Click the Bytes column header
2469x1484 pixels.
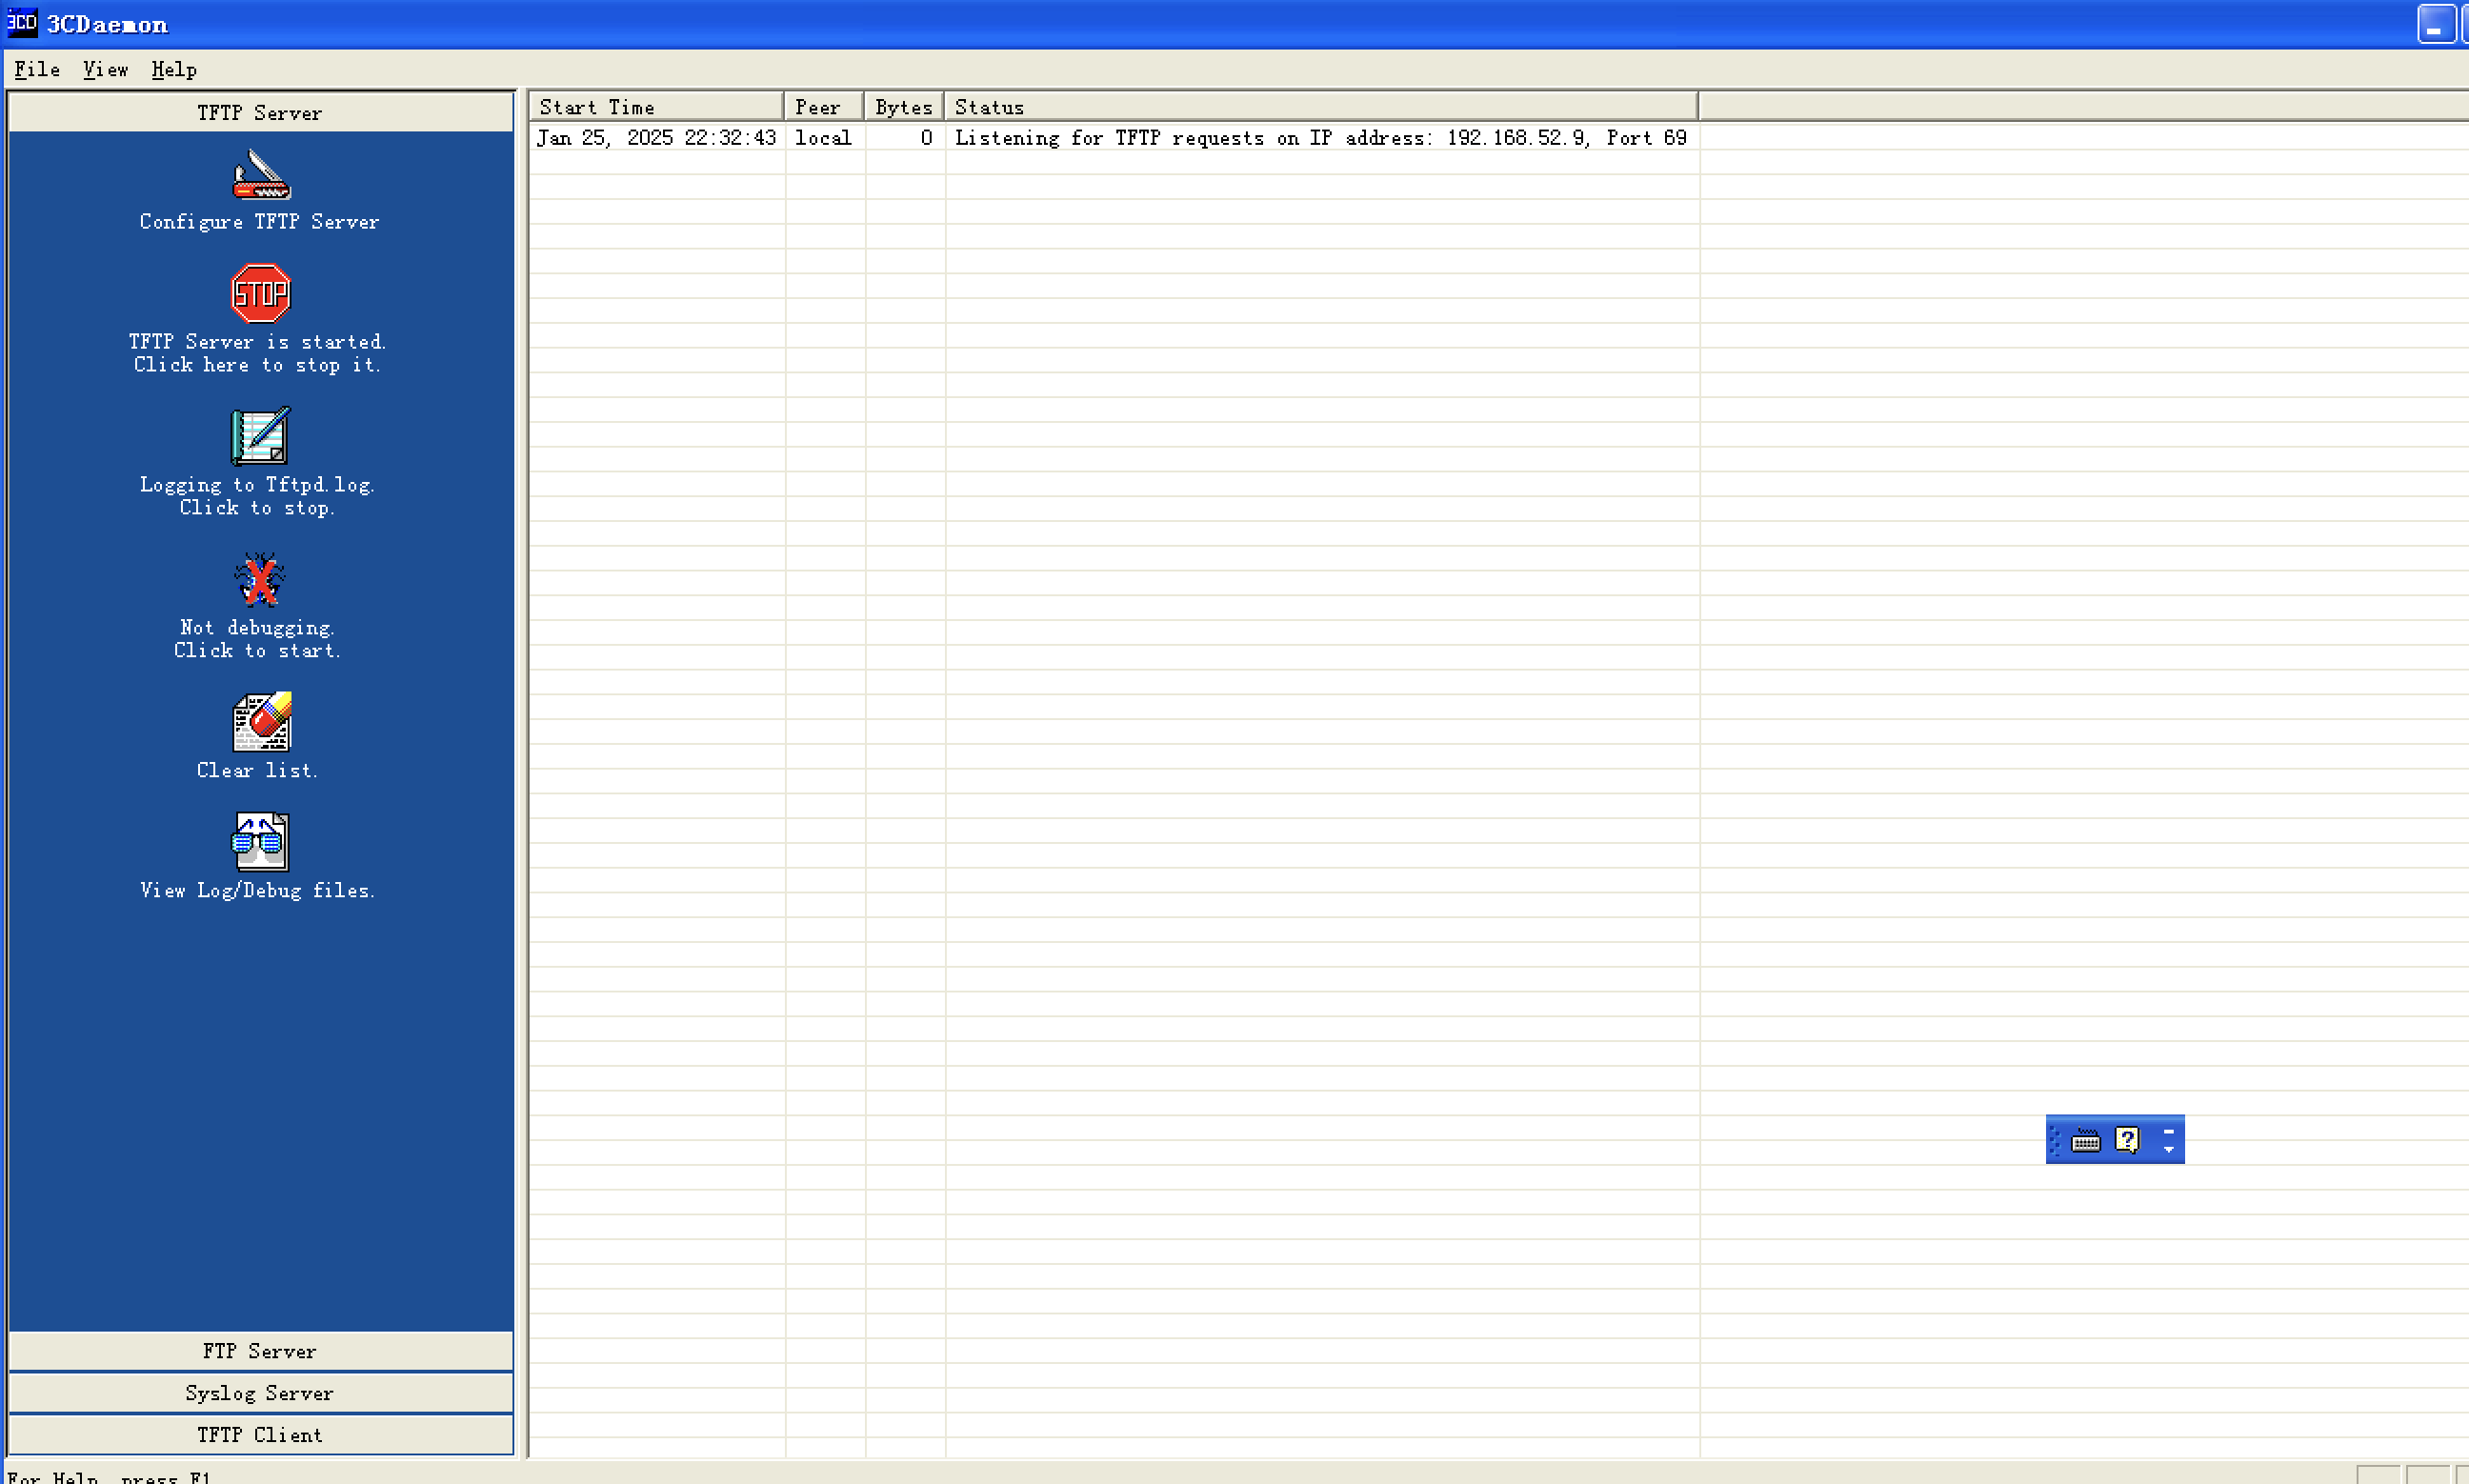903,107
